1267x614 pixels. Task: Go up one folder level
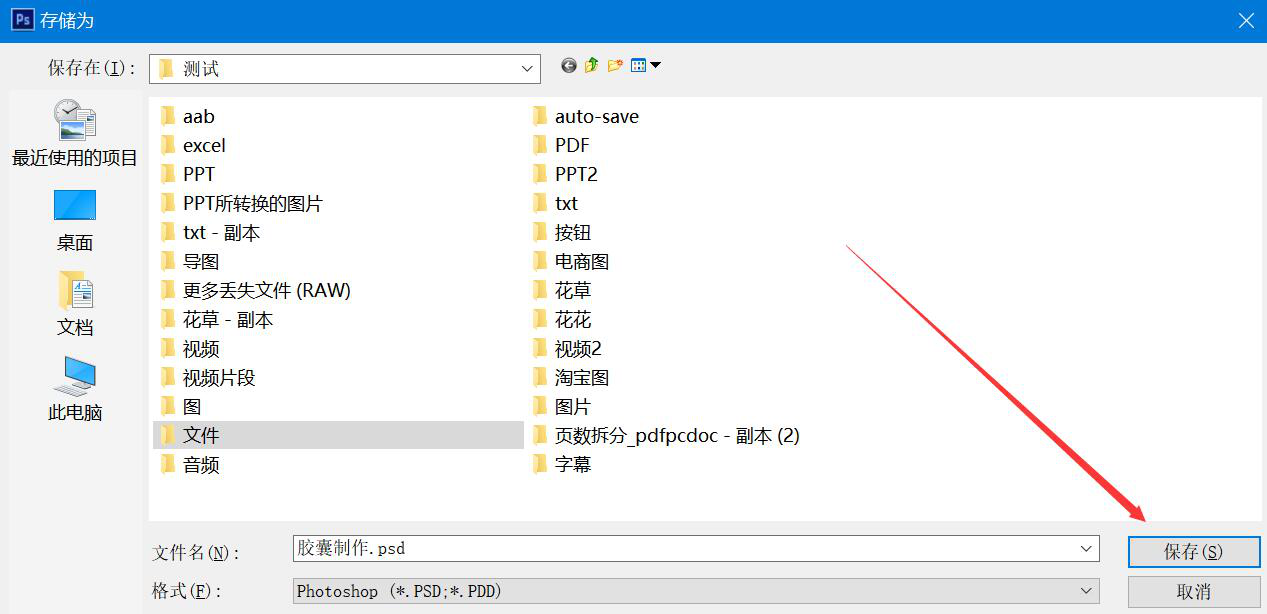click(x=592, y=66)
